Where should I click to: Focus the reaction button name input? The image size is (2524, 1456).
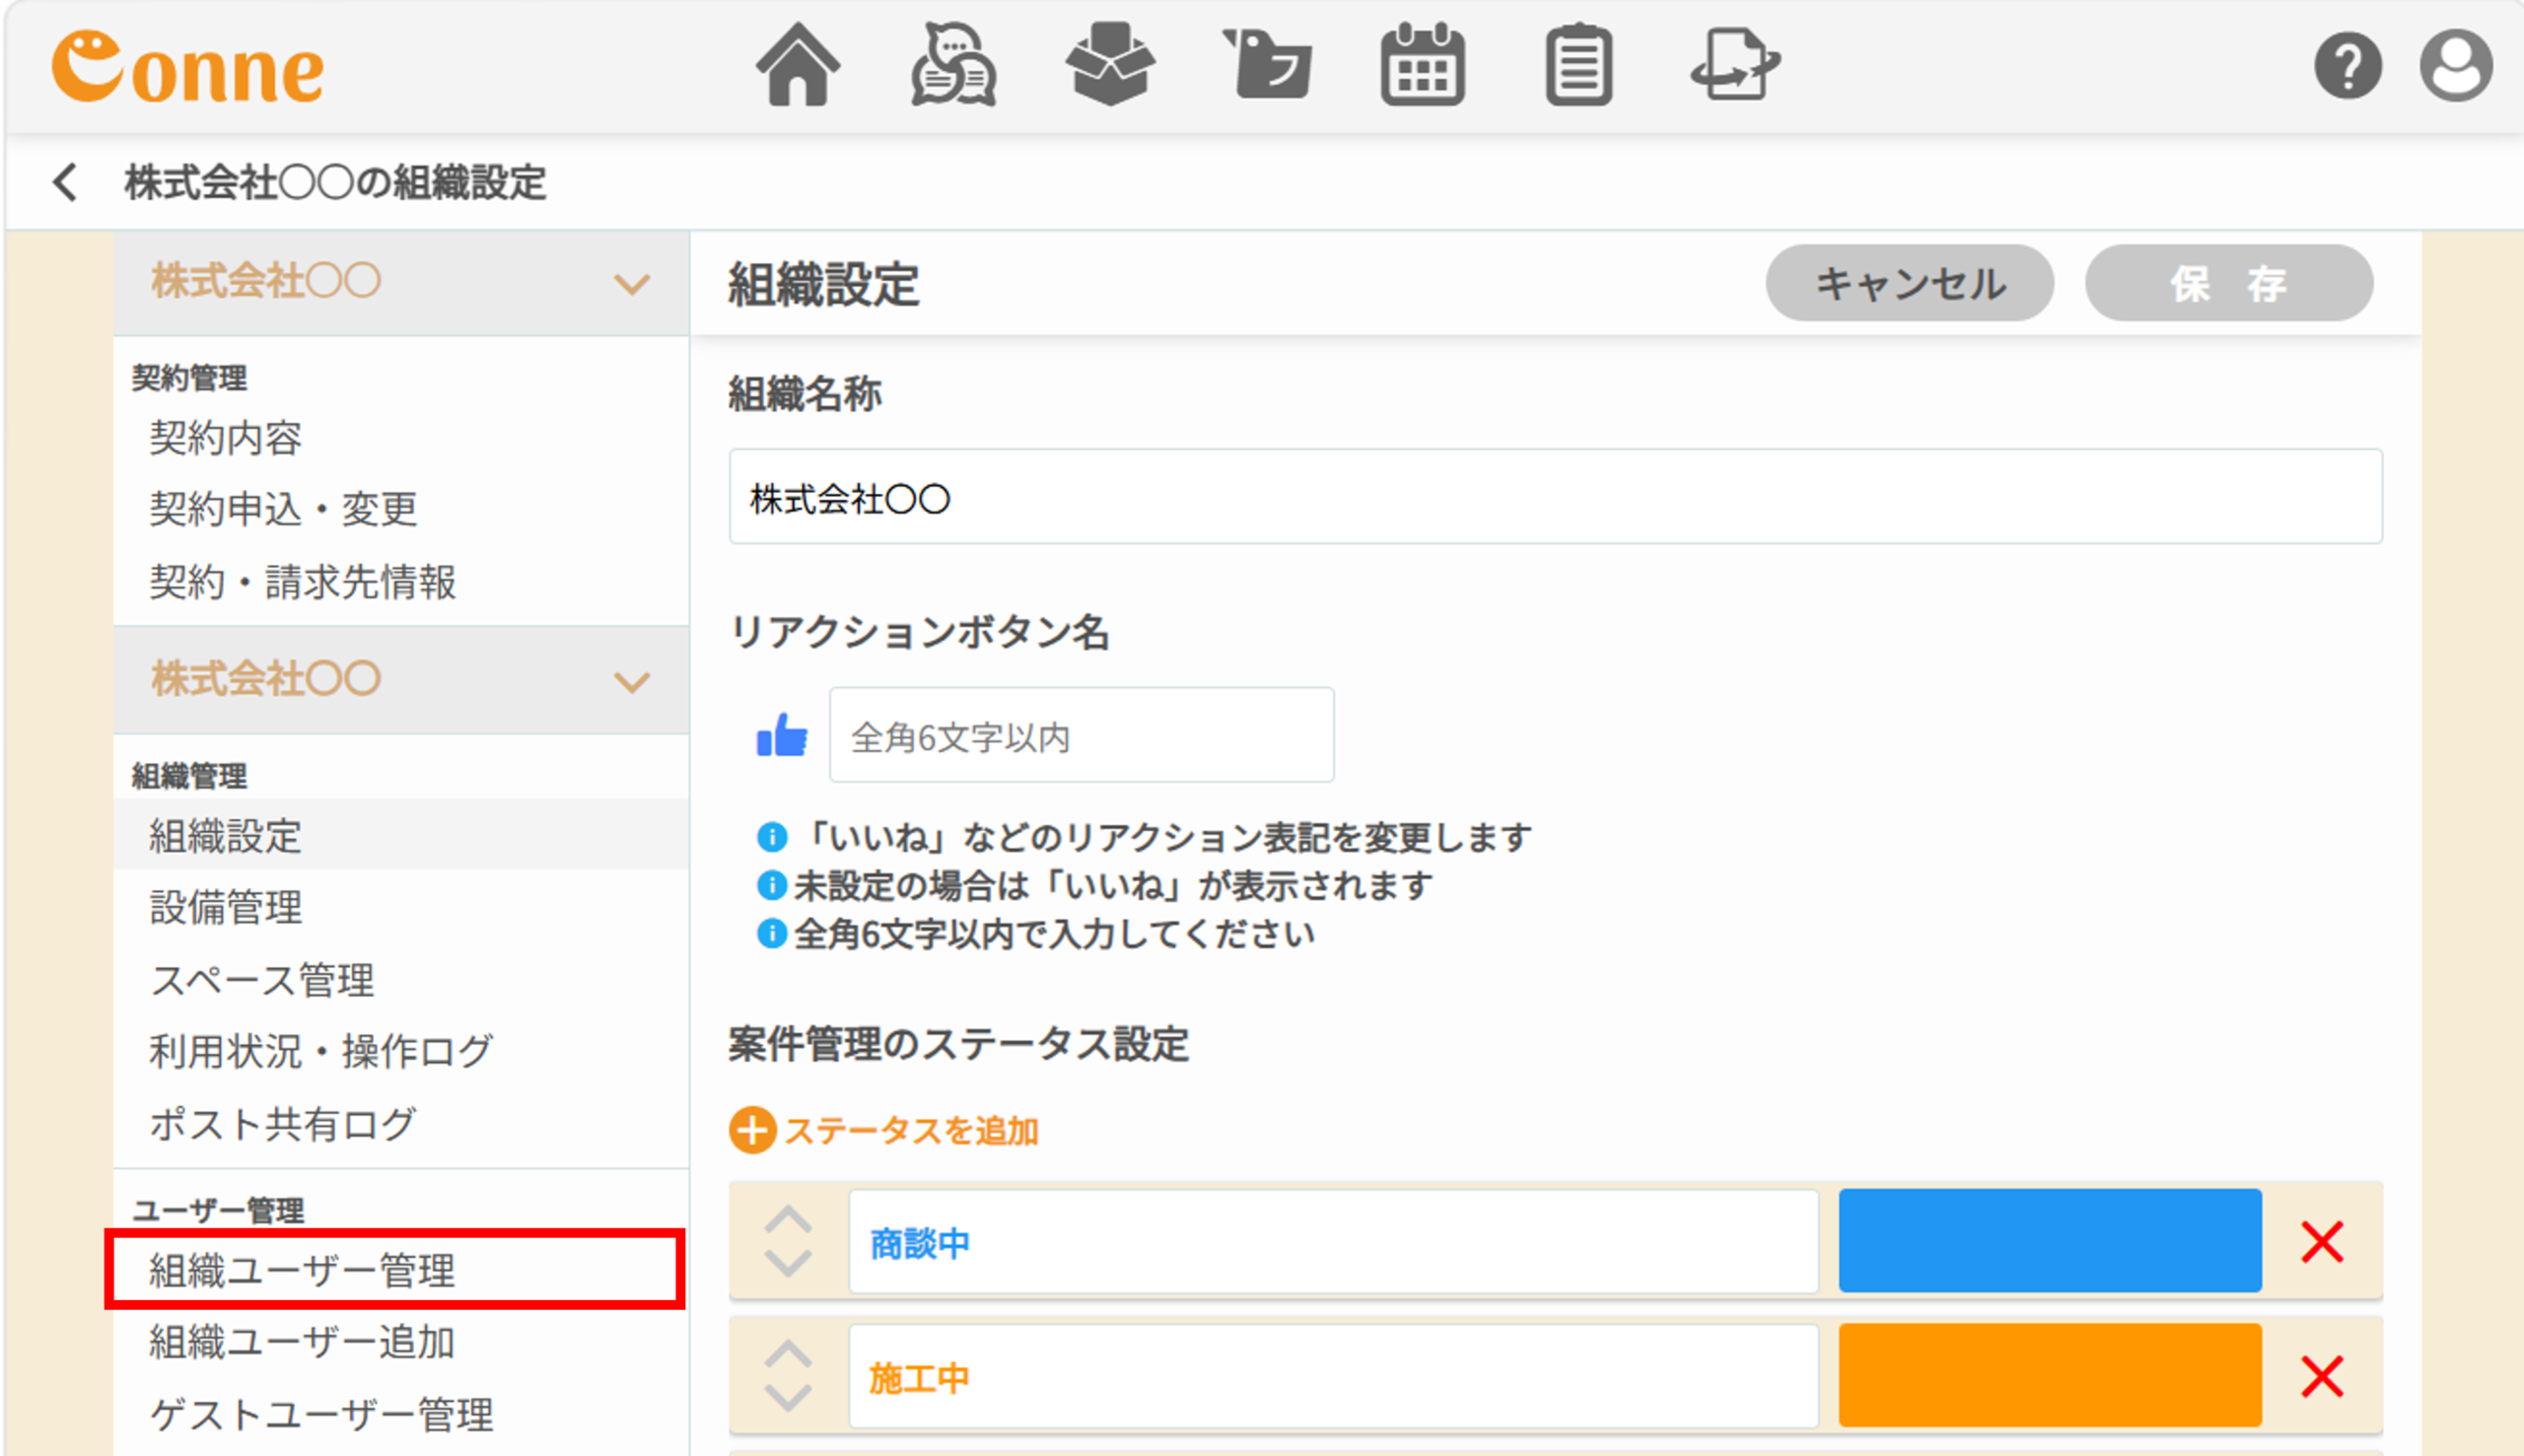[x=1081, y=735]
